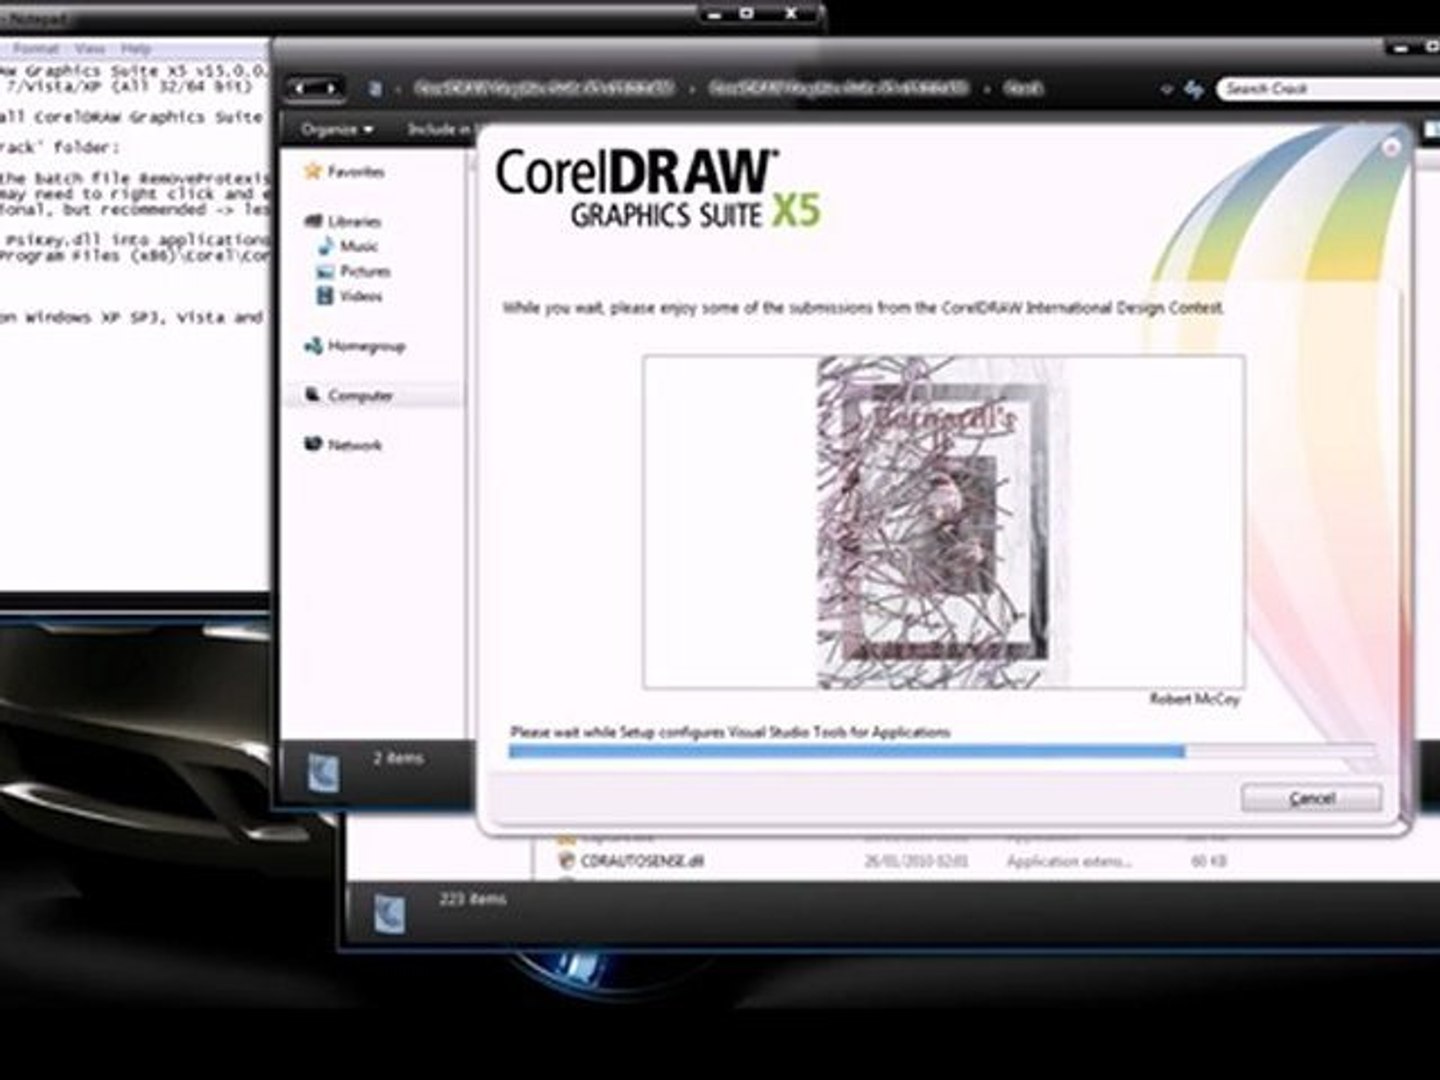Click the Robert McCoy artist credit
Image resolution: width=1440 pixels, height=1080 pixels.
coord(1194,699)
